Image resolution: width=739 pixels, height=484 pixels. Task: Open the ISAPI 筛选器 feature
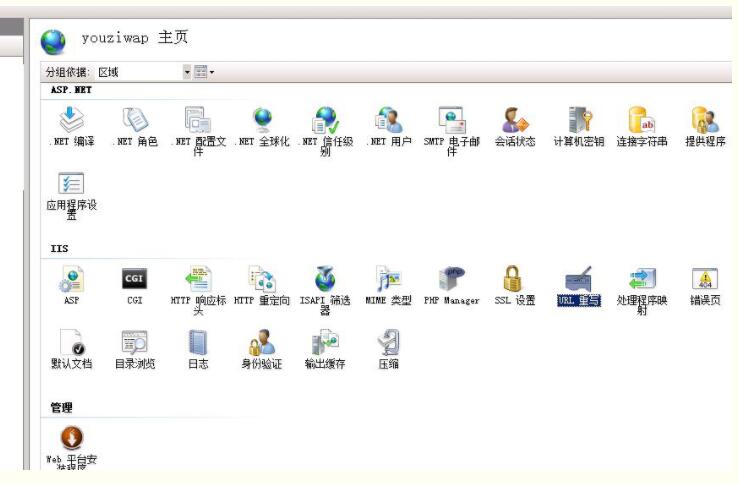point(325,290)
